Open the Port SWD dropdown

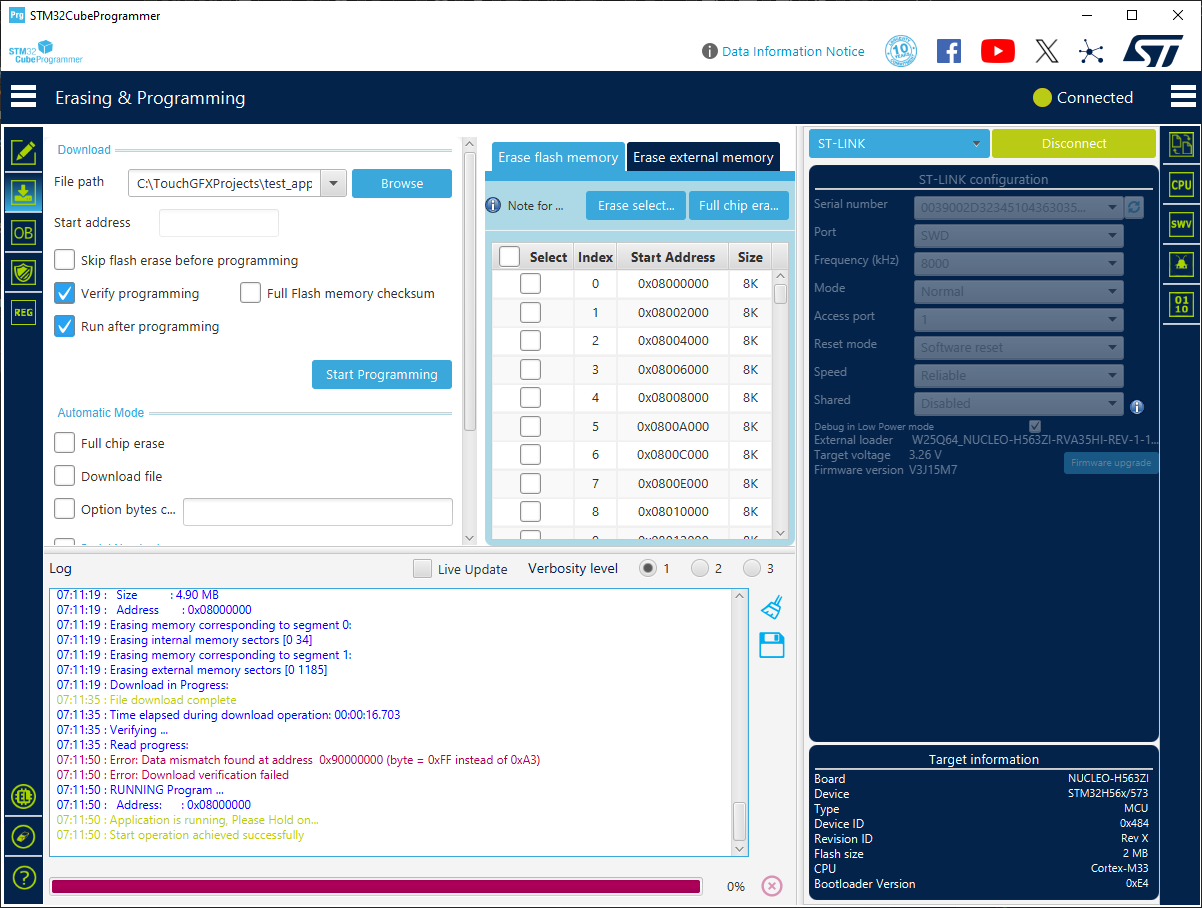tap(1018, 235)
